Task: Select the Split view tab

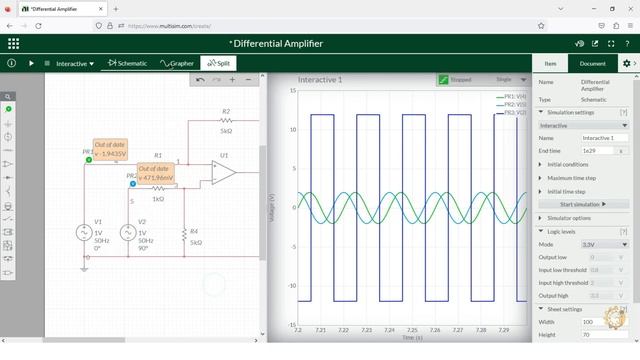Action: (218, 63)
